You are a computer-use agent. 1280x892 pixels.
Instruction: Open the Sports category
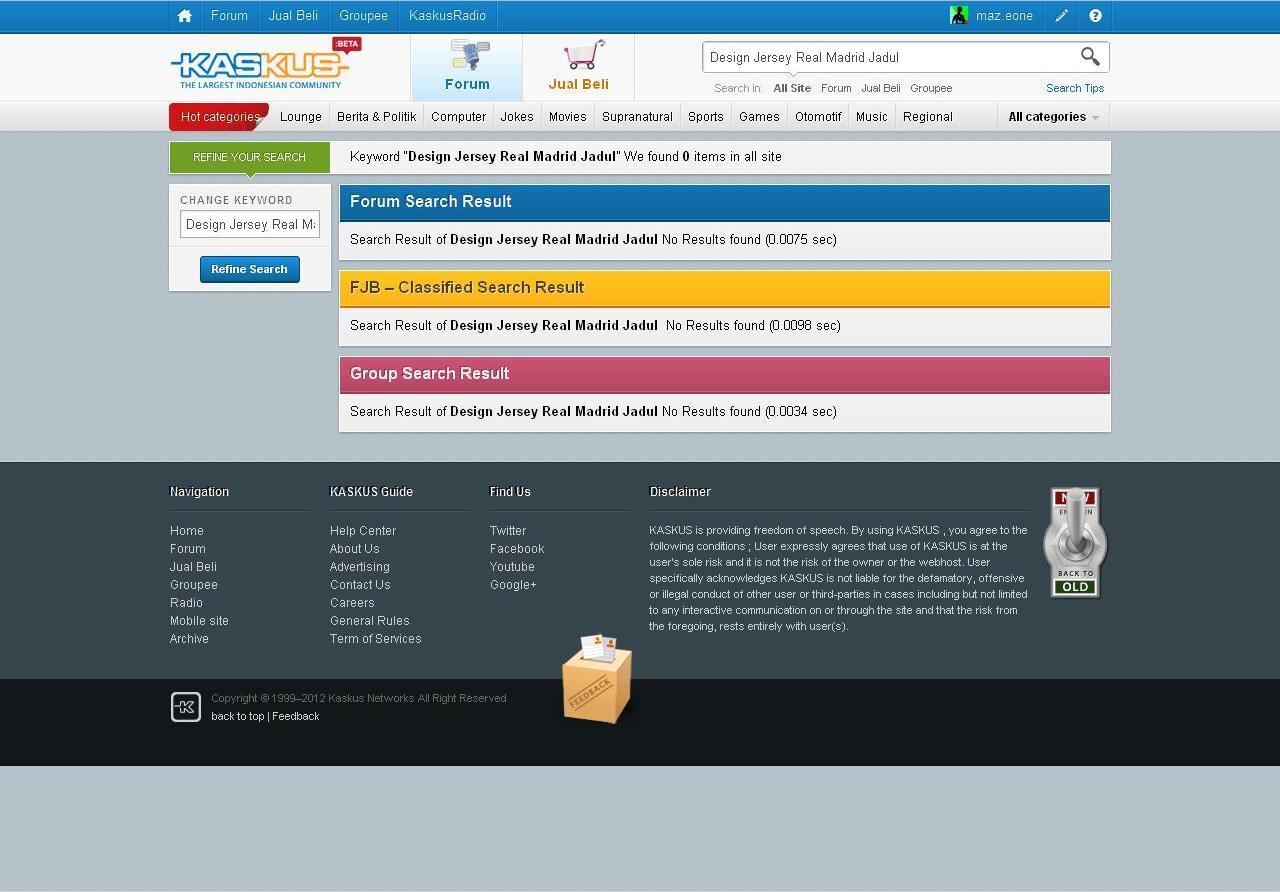pyautogui.click(x=706, y=117)
